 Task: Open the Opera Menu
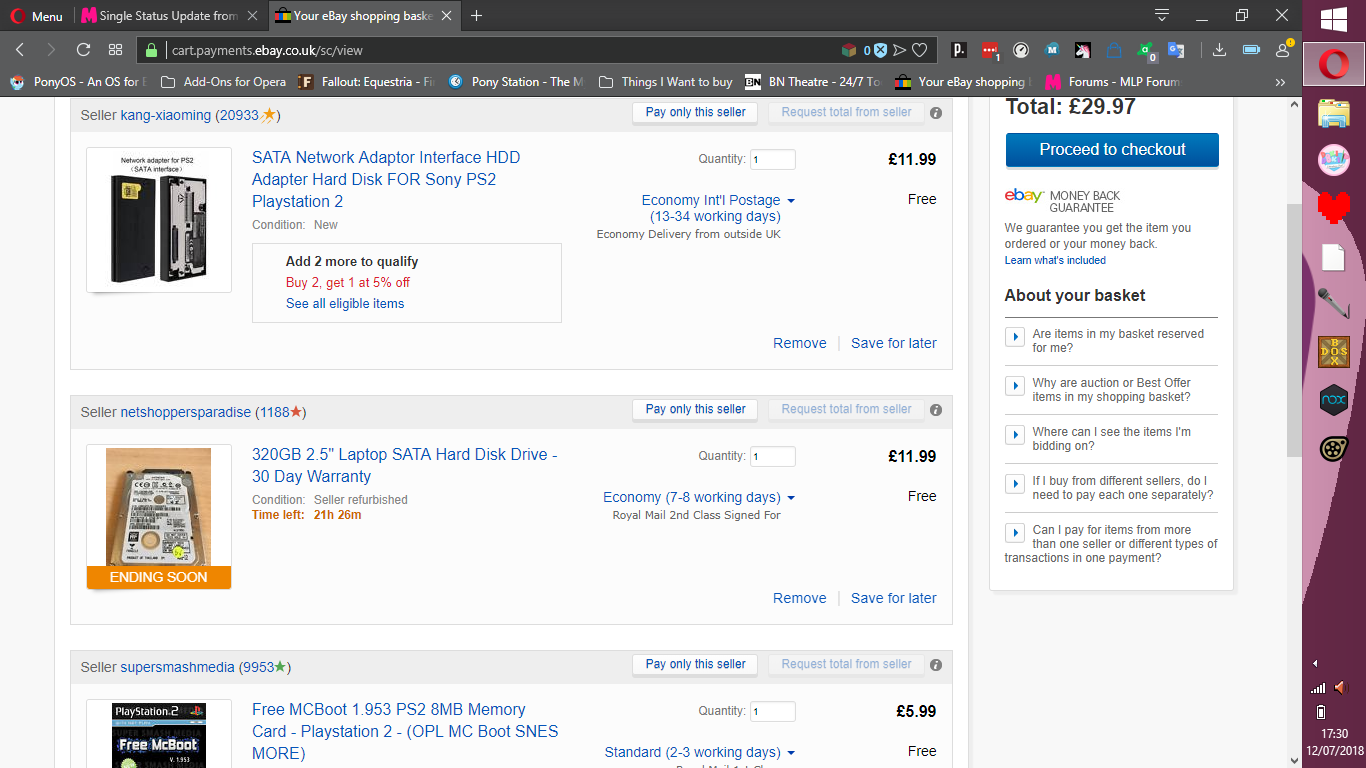[37, 16]
